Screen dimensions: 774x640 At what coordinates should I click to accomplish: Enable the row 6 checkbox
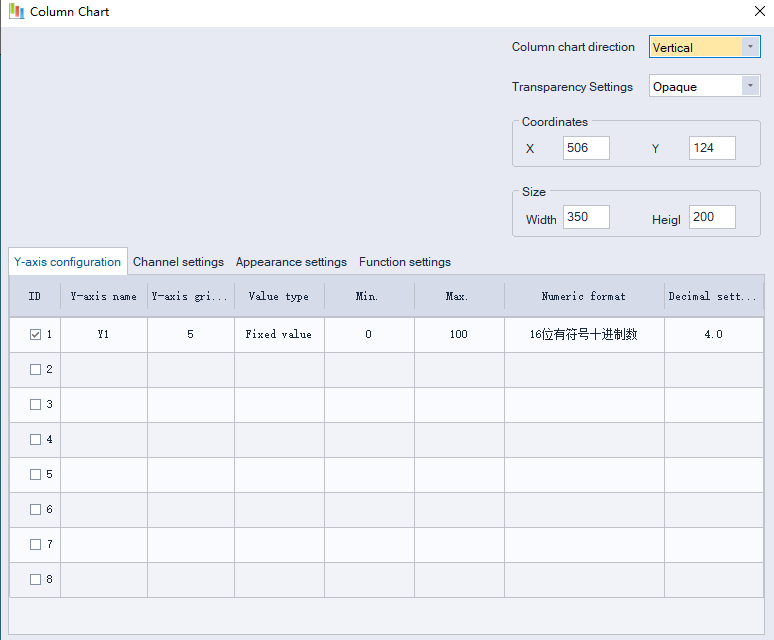(36, 510)
